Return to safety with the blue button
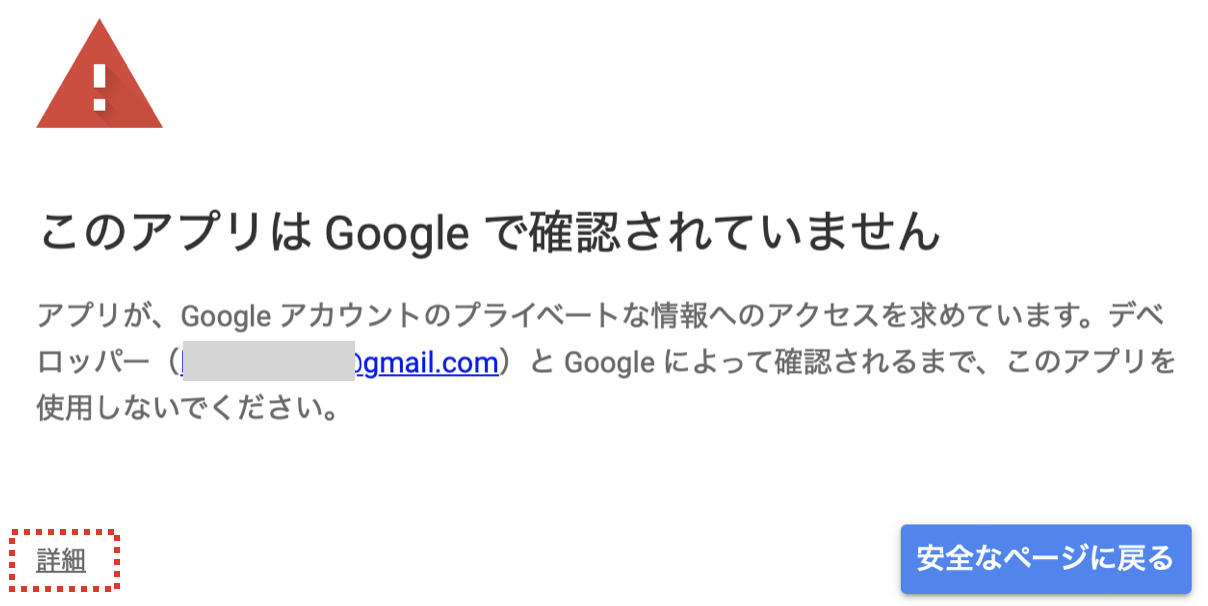This screenshot has width=1208, height=606. 1045,559
